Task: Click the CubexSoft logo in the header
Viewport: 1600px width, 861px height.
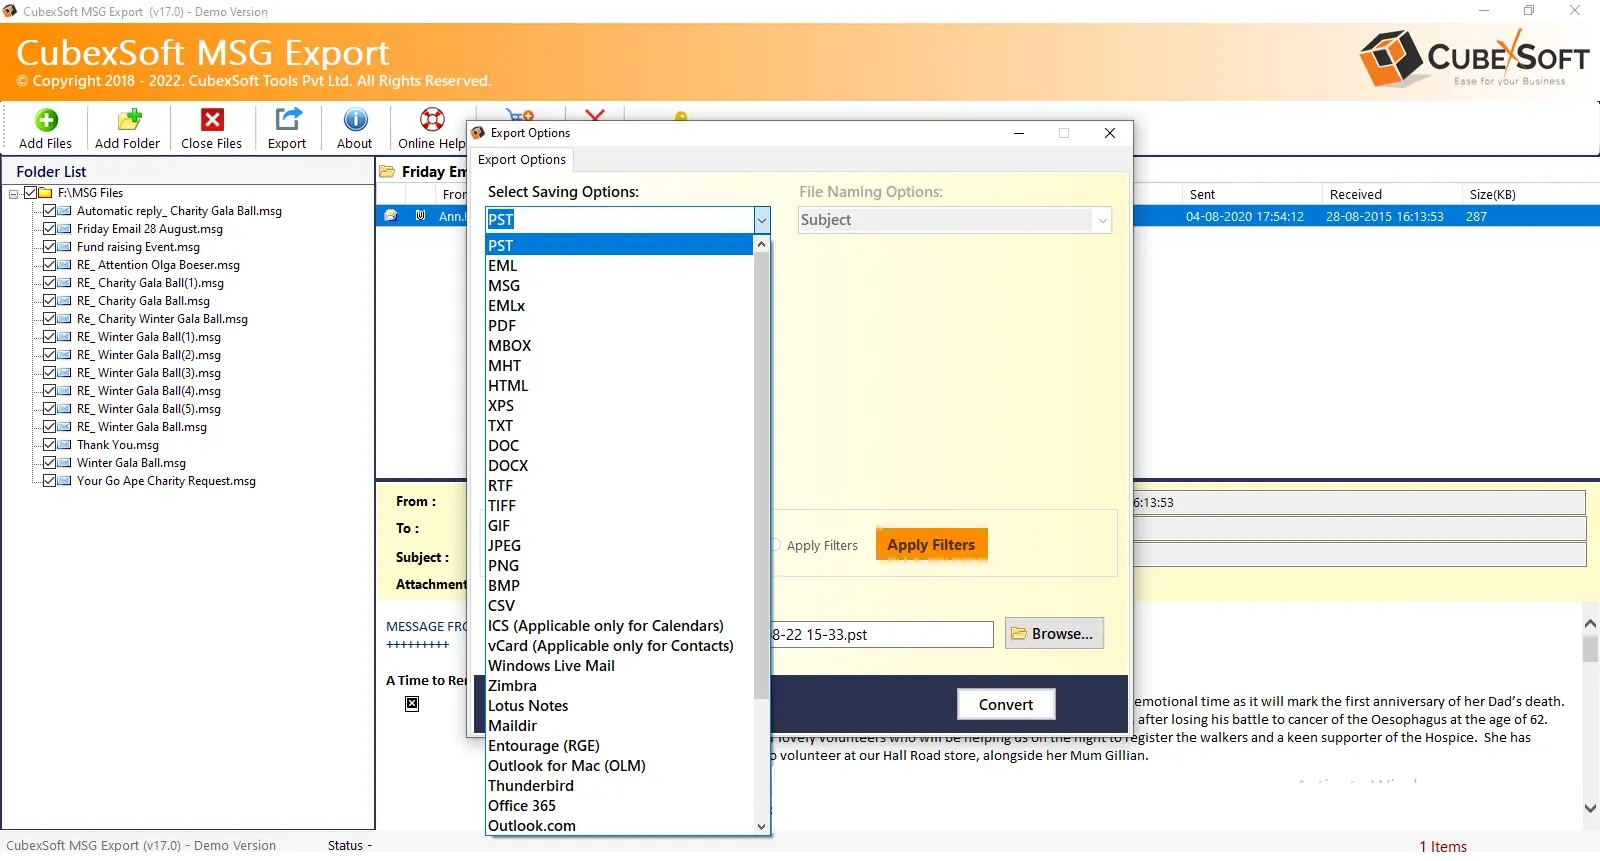Action: click(x=1474, y=58)
